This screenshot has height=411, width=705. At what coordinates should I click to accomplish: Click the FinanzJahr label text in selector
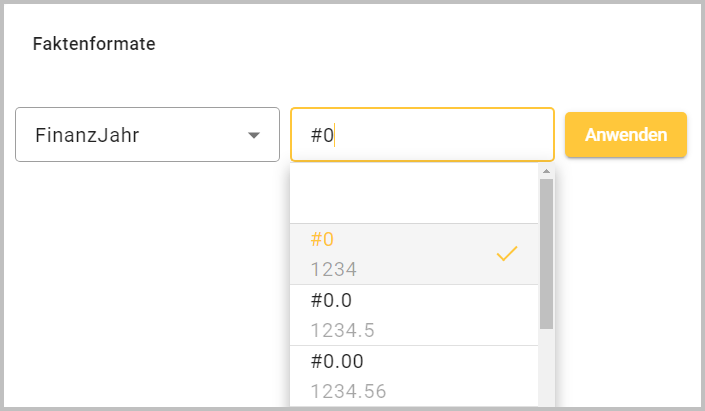tap(86, 135)
